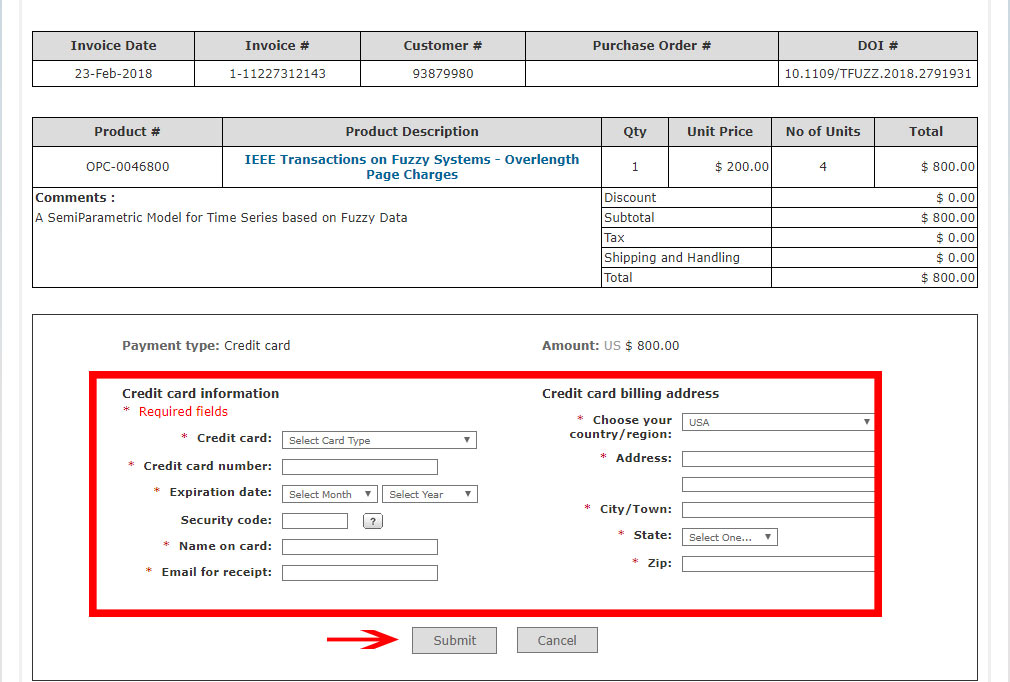
Task: Focus the Credit card number field
Action: (359, 467)
